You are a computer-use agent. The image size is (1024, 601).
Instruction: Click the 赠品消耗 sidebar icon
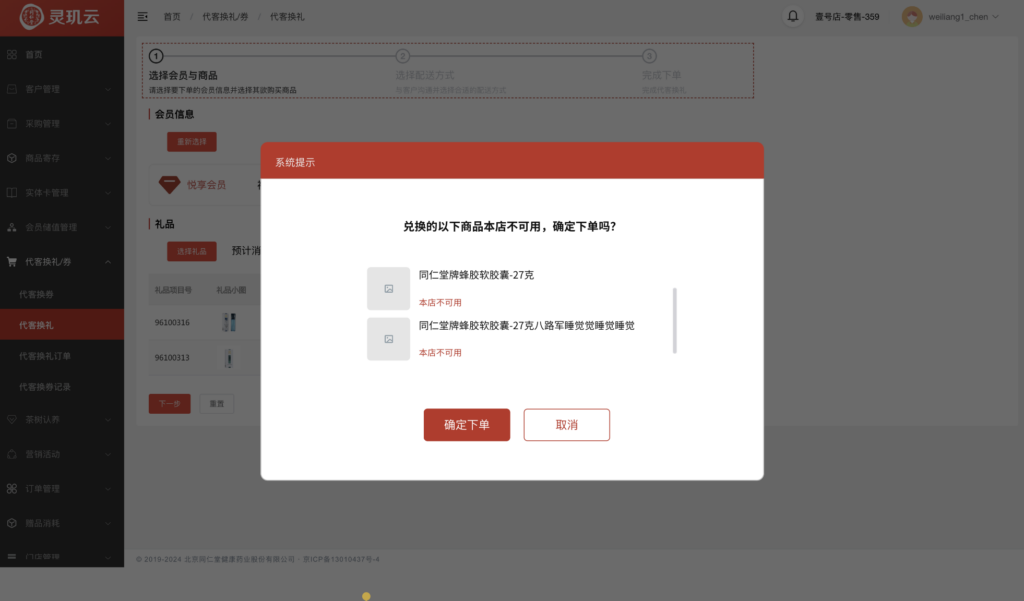tap(12, 523)
